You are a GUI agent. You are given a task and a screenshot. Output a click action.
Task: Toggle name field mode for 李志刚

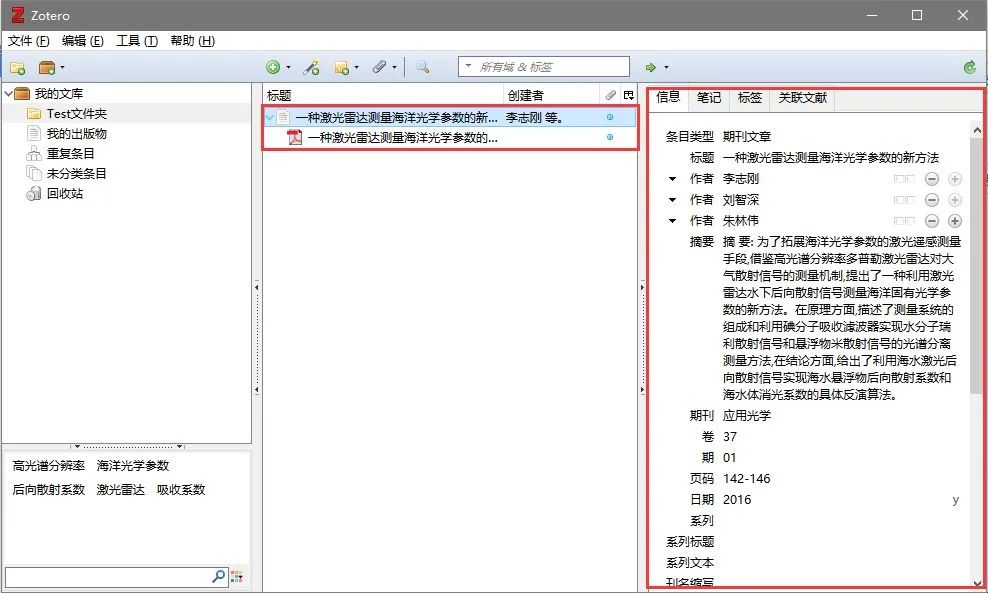pos(905,180)
